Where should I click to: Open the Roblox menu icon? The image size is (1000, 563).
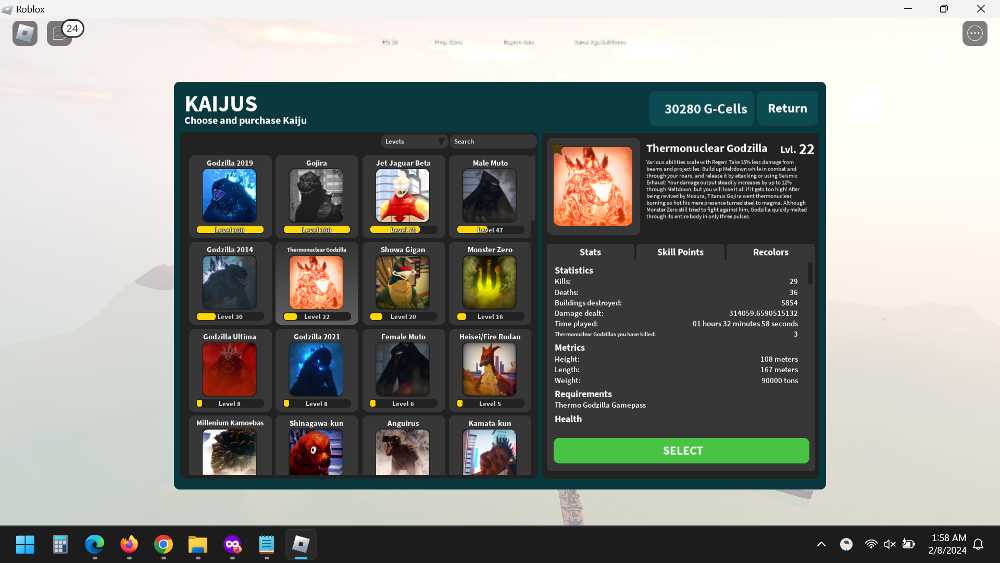click(x=25, y=33)
